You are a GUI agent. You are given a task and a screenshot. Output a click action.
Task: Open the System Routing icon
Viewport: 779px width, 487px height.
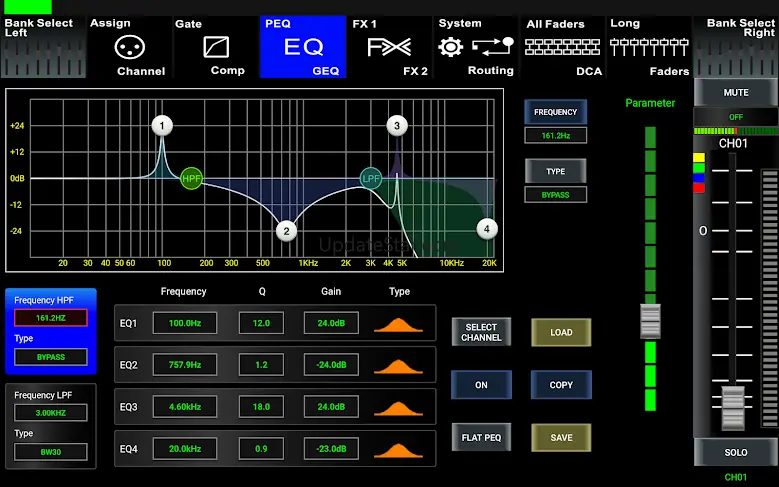[x=477, y=47]
